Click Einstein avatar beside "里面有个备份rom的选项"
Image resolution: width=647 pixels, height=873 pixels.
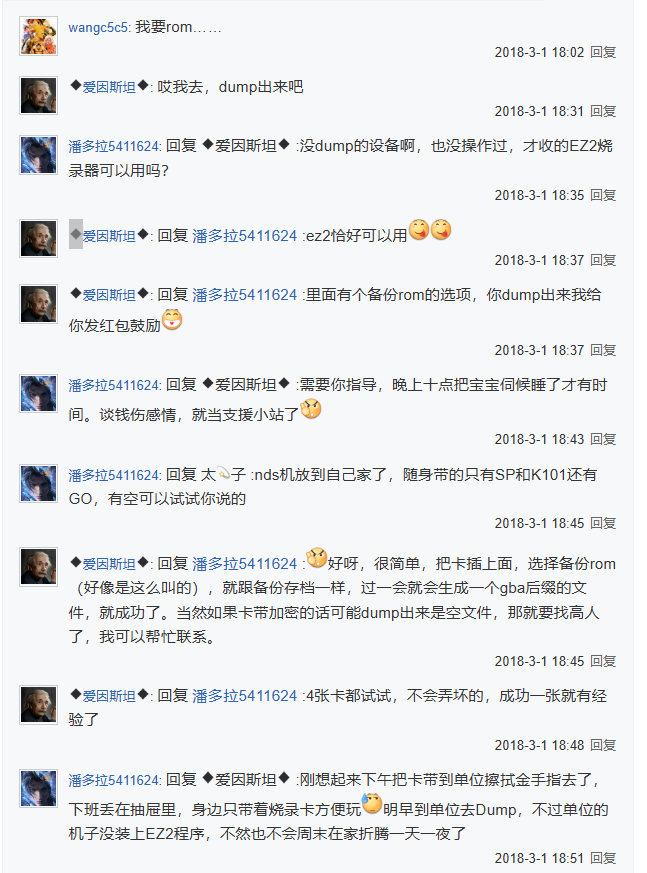point(38,304)
